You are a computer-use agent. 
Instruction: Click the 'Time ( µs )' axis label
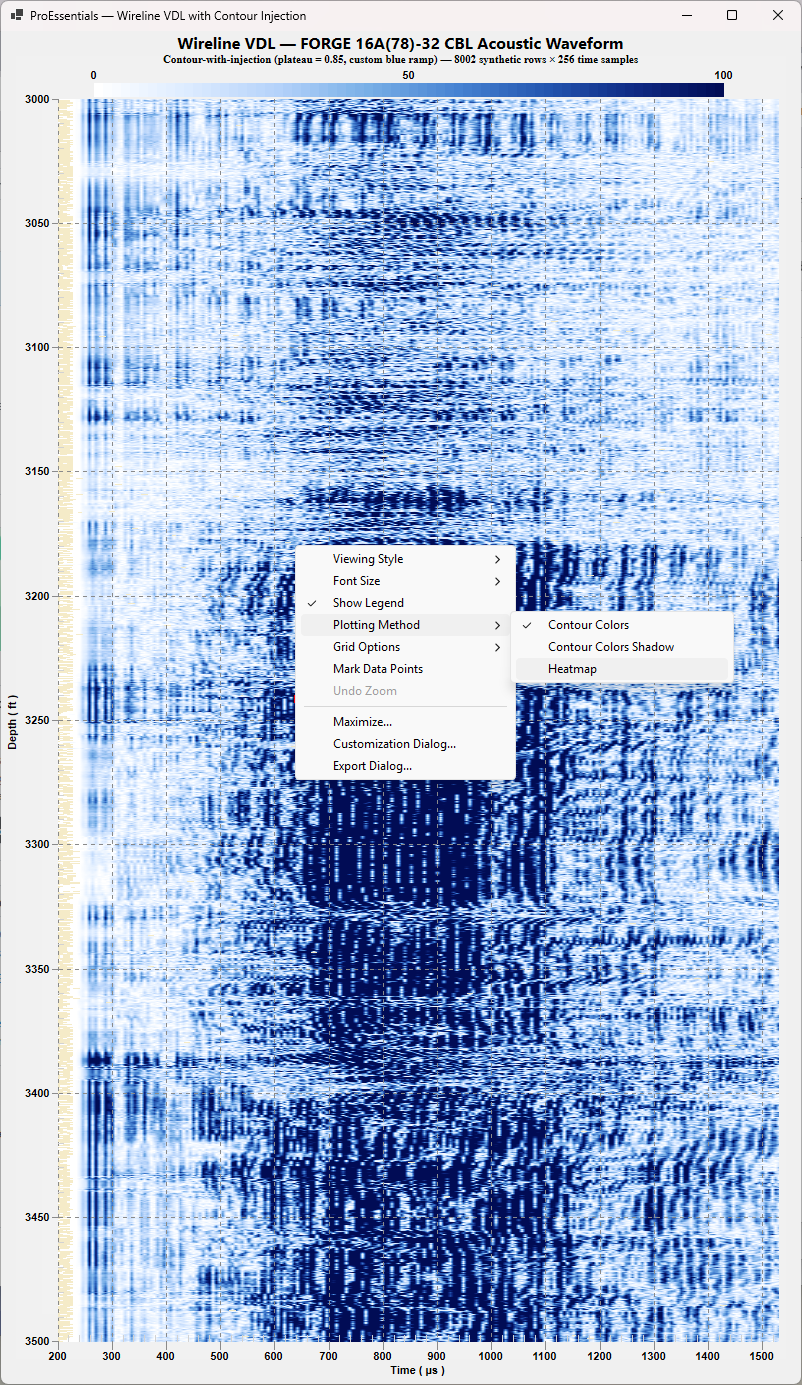[x=417, y=1370]
